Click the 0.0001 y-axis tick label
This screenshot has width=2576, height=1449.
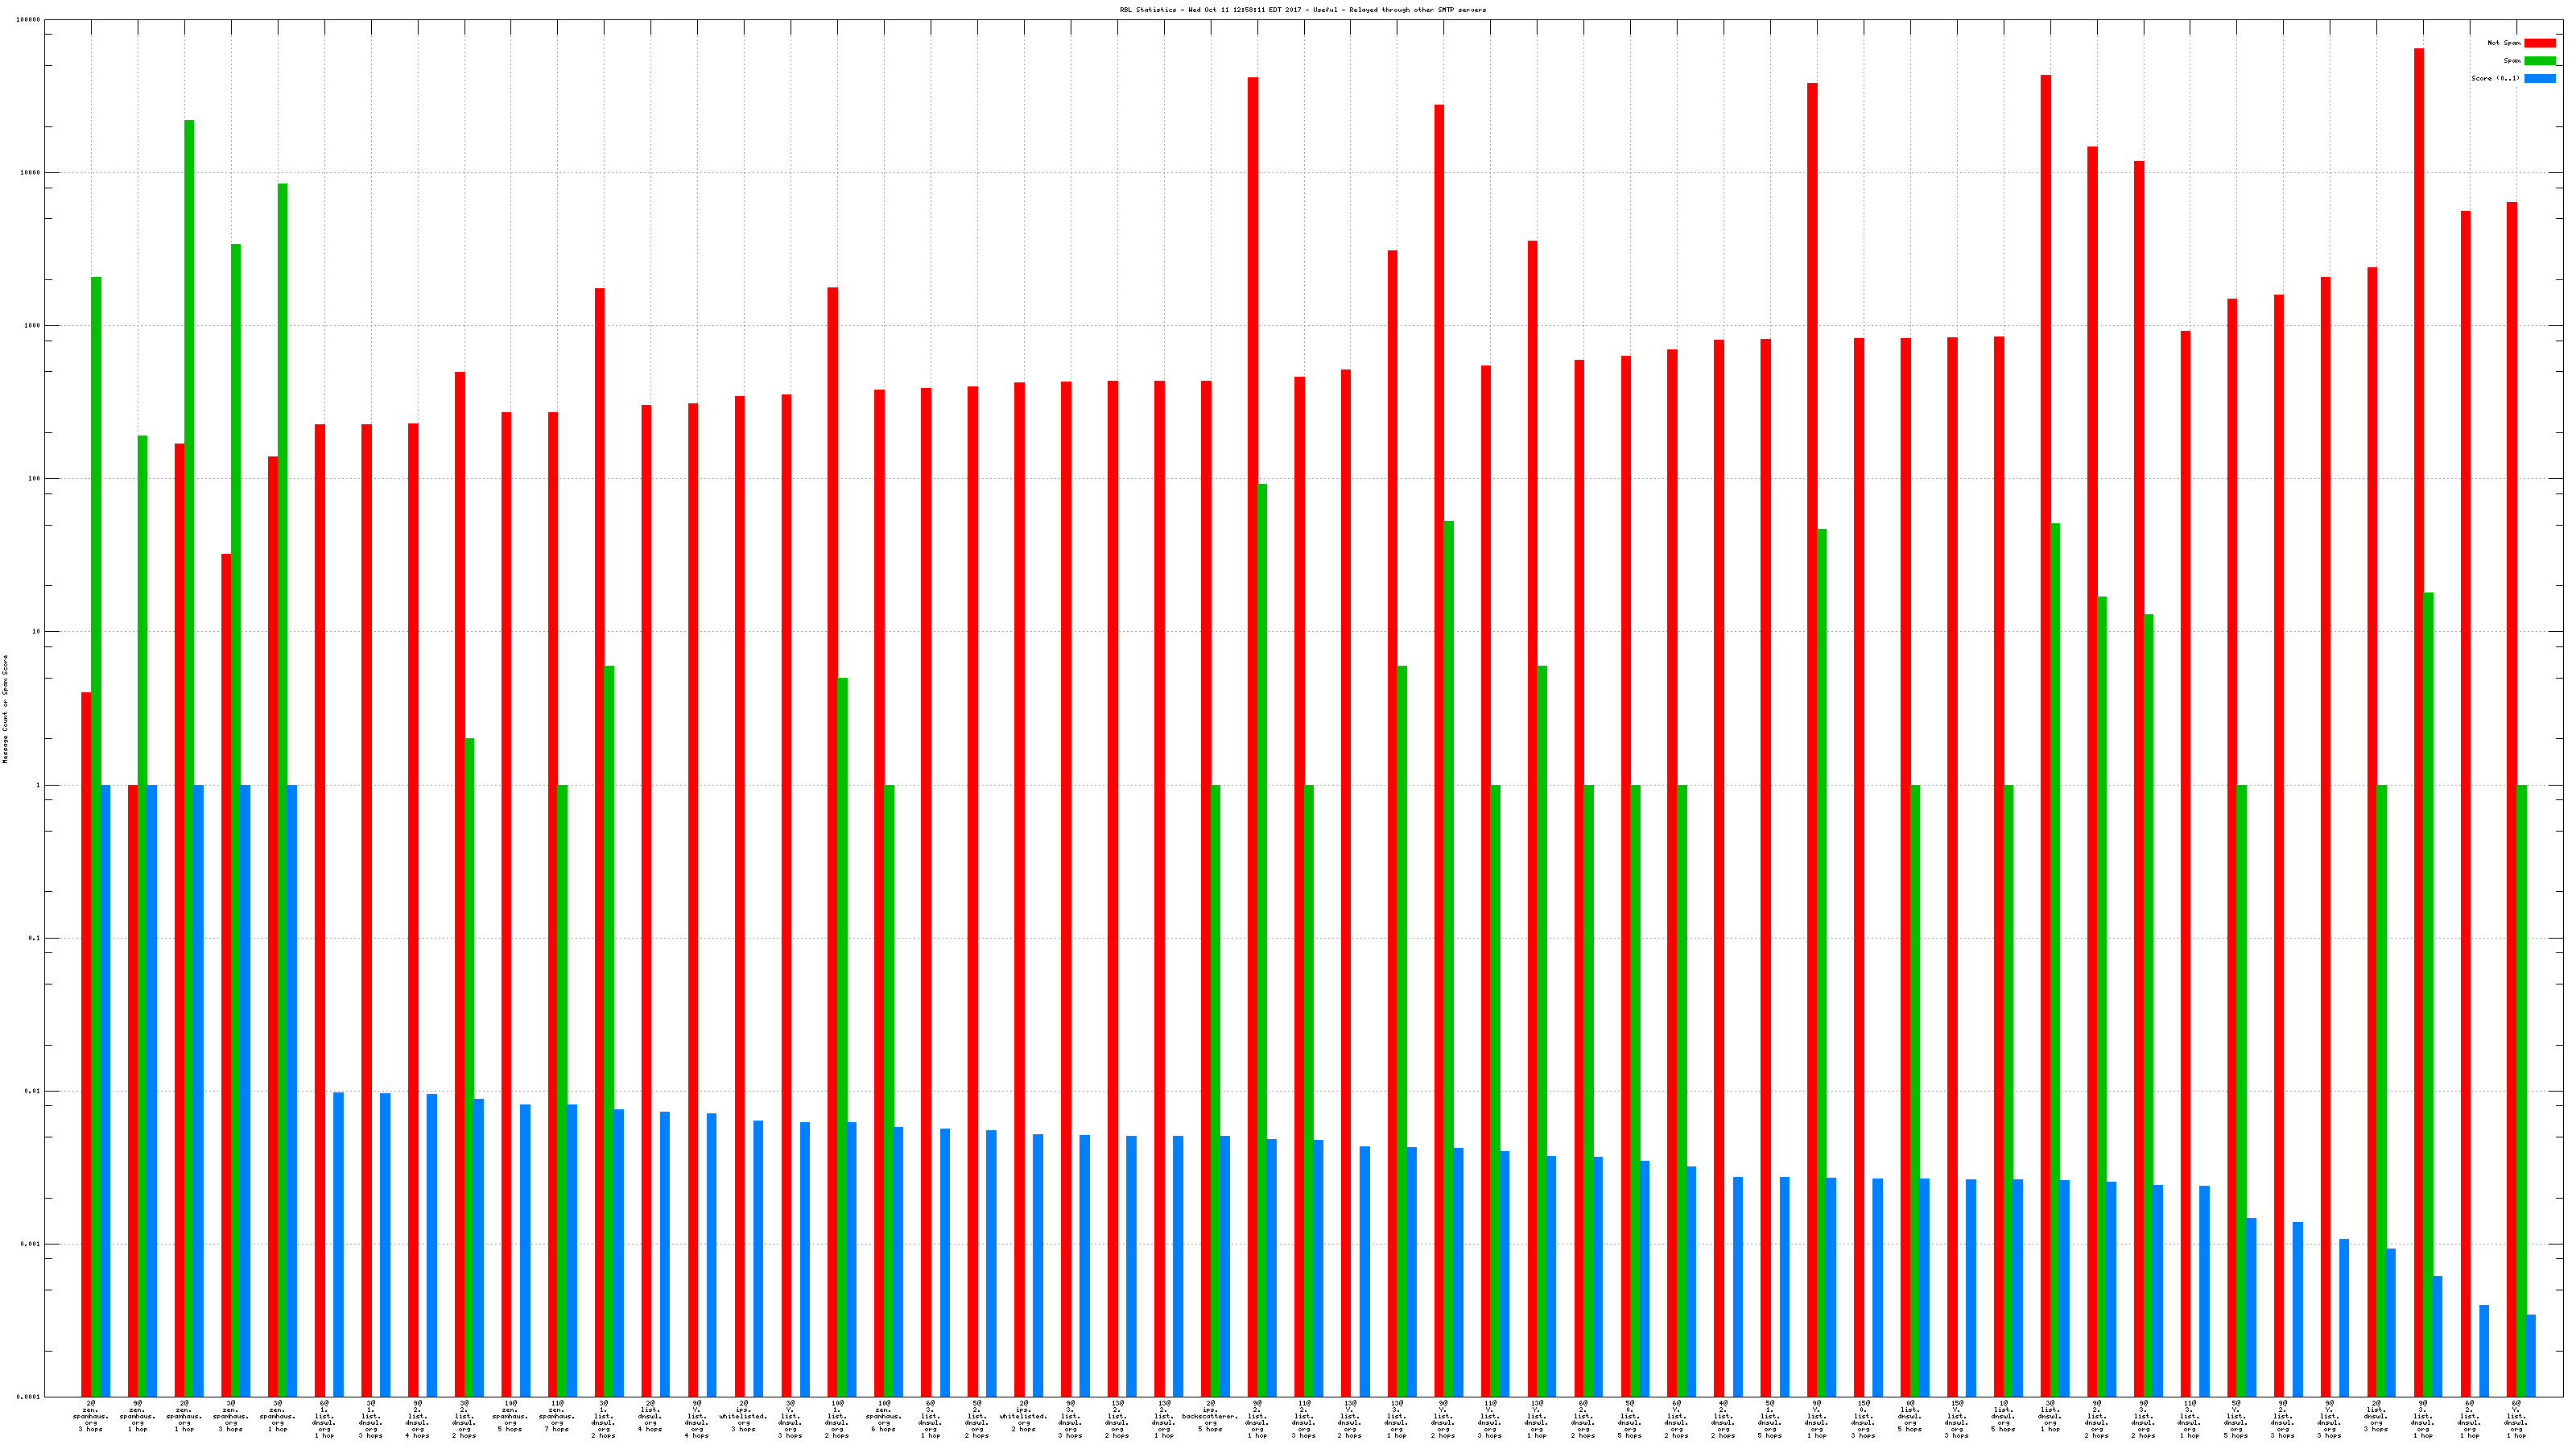coord(29,1397)
